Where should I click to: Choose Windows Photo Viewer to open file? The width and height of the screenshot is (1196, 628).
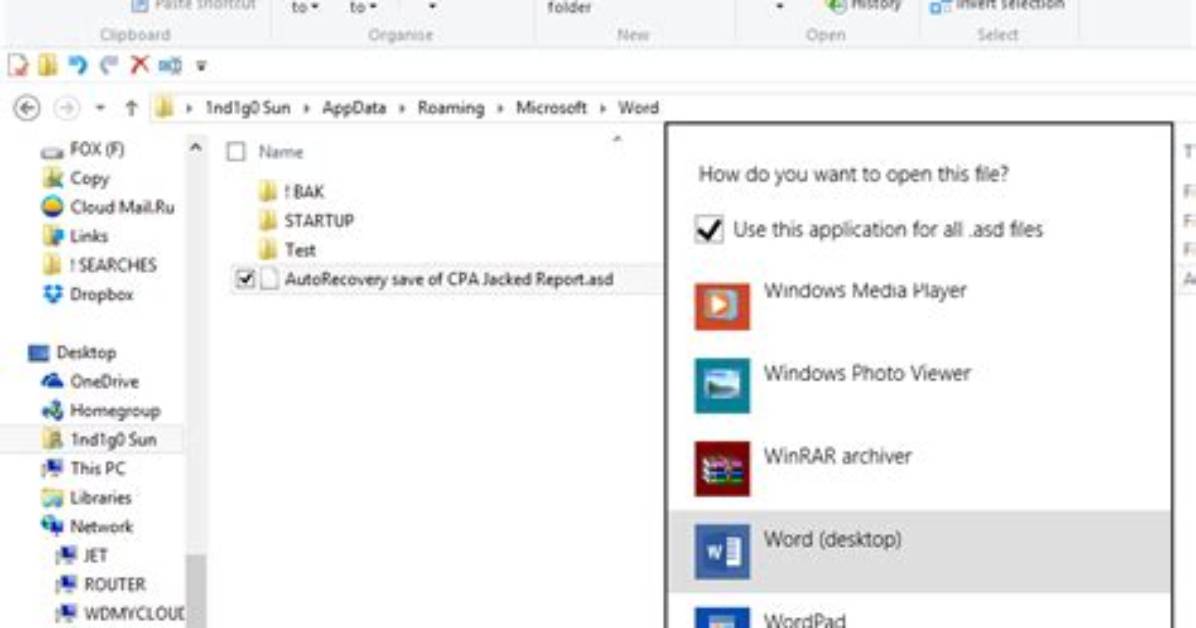click(919, 386)
